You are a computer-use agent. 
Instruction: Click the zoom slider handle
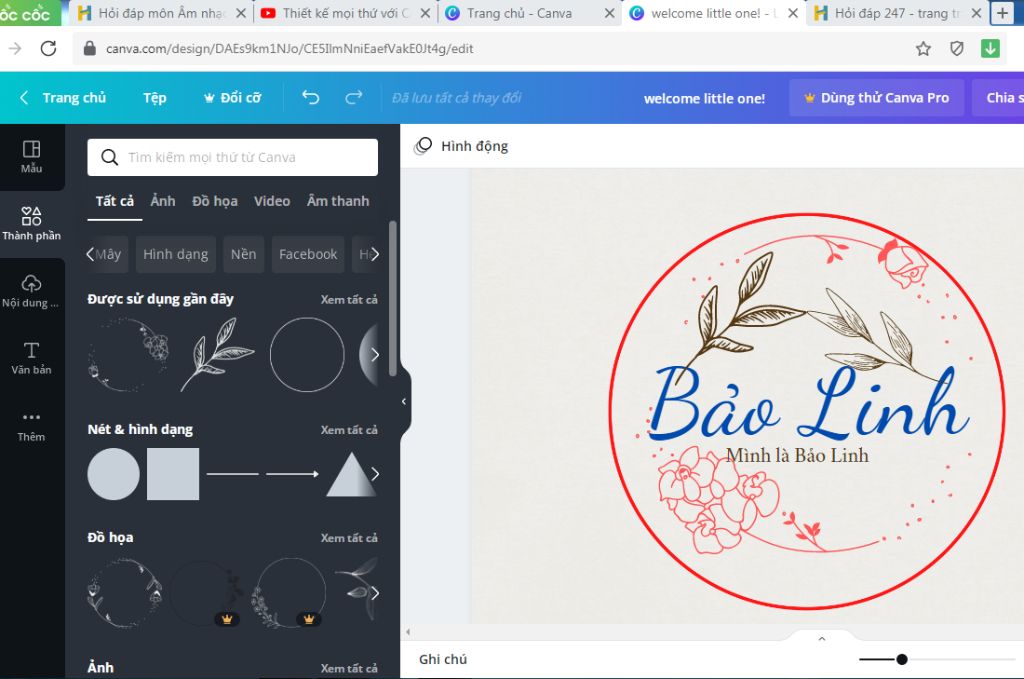coord(902,659)
